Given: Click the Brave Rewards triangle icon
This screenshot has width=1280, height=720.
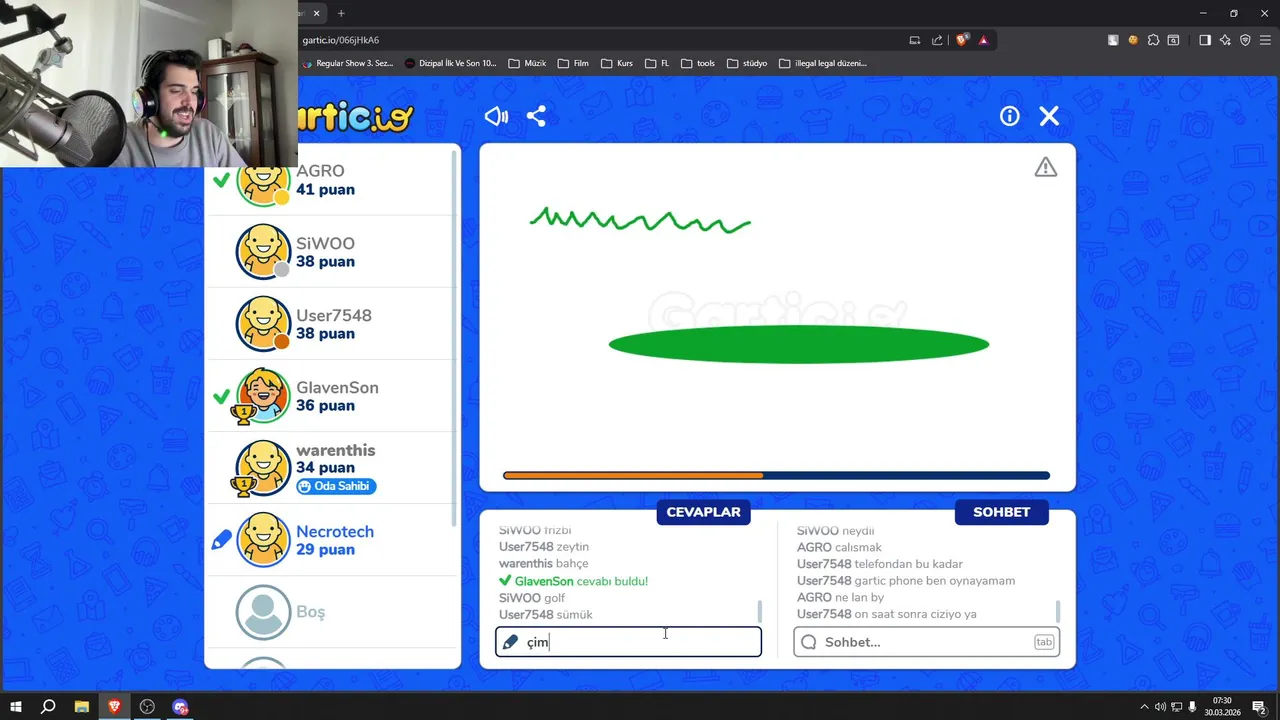Looking at the screenshot, I should click(984, 40).
